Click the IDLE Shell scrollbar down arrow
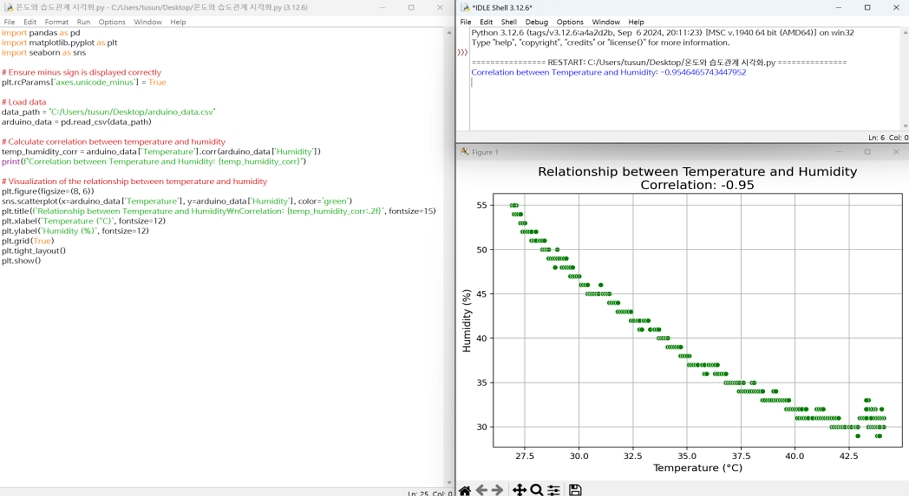Screen dimensions: 909x496 pos(905,126)
